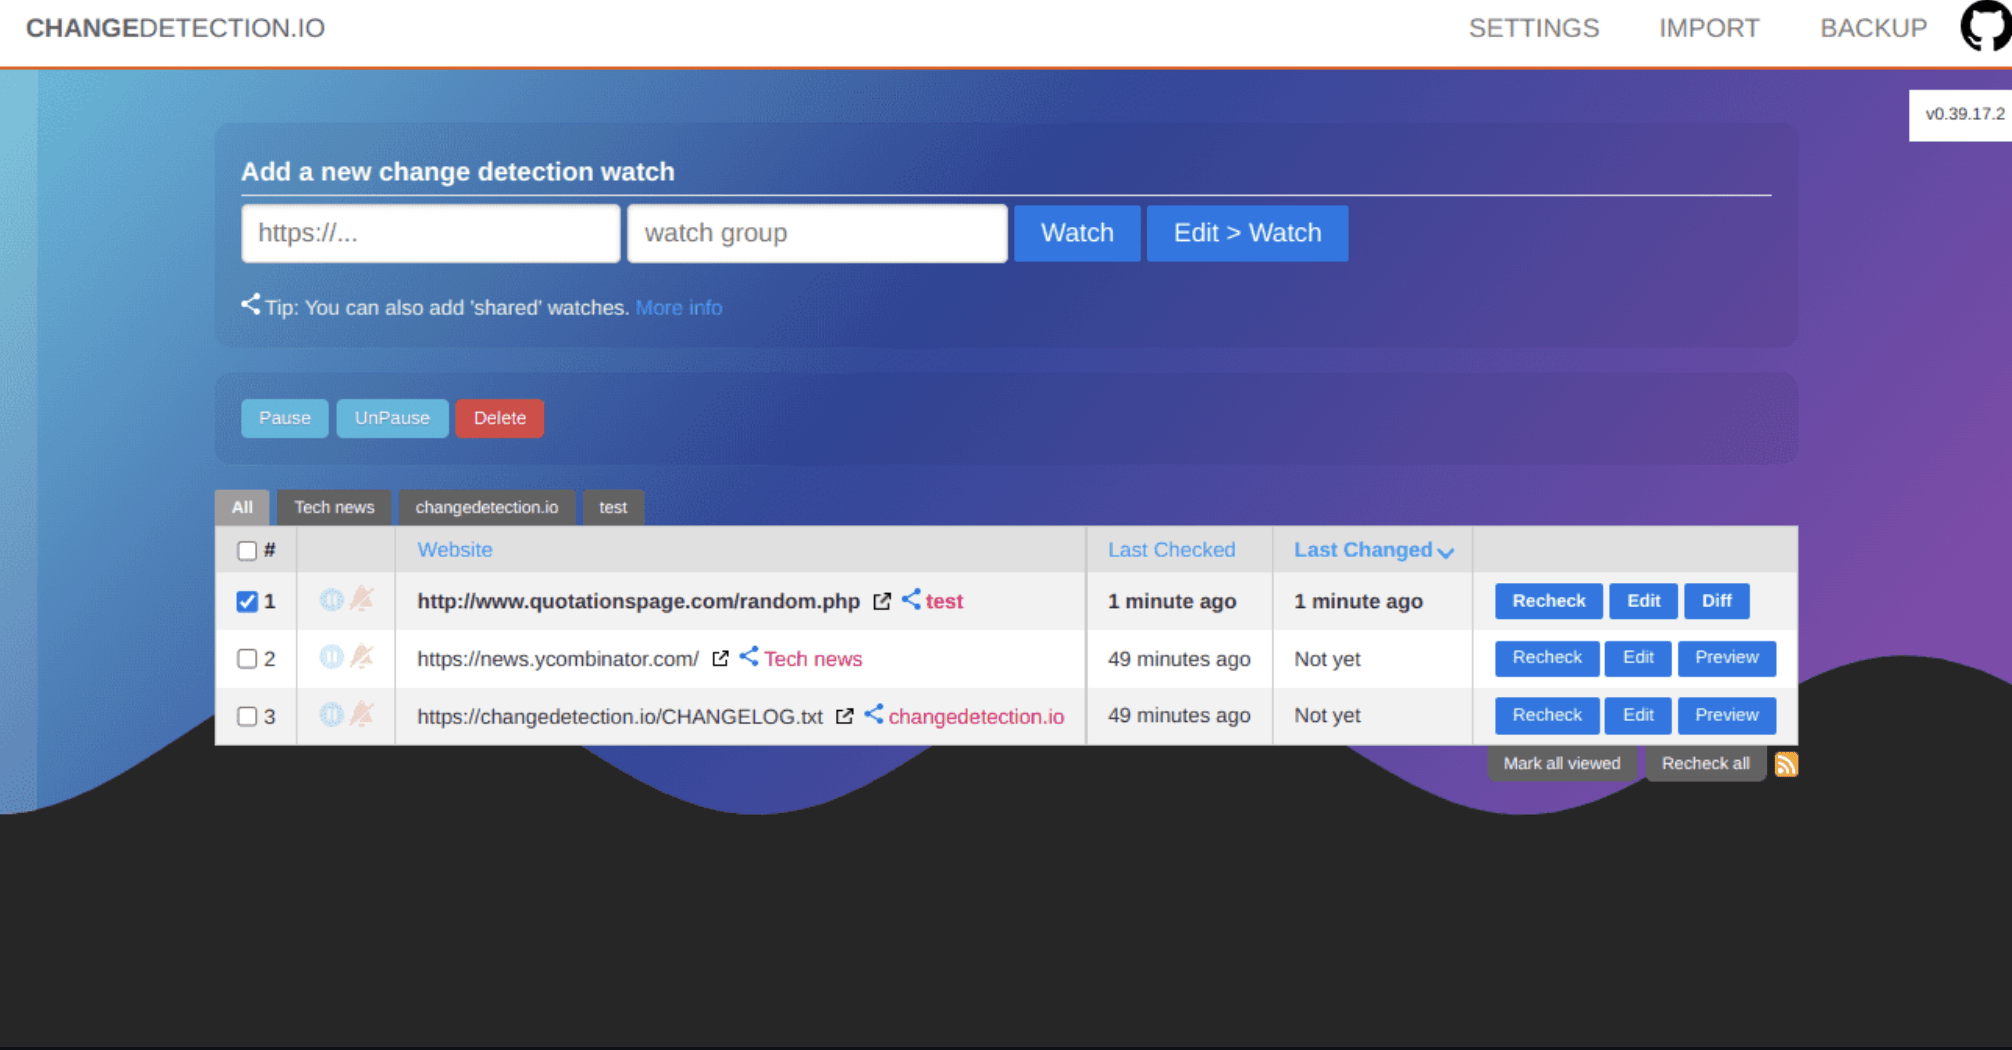Check the row 2 checkbox
The image size is (2012, 1050).
(247, 659)
